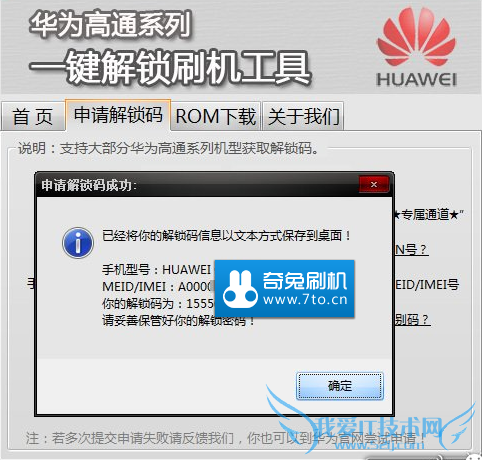Click the www.7to.cn website text

pos(305,300)
